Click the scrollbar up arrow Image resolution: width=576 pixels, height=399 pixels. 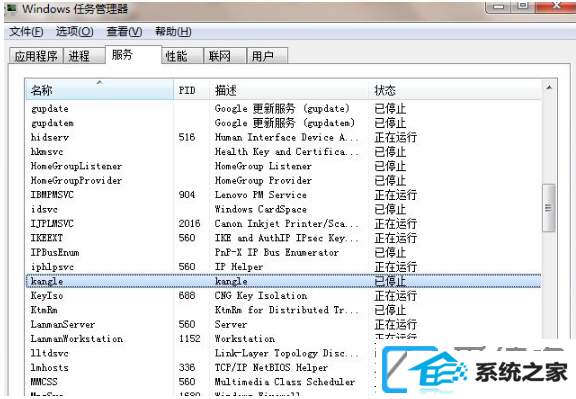tap(549, 87)
